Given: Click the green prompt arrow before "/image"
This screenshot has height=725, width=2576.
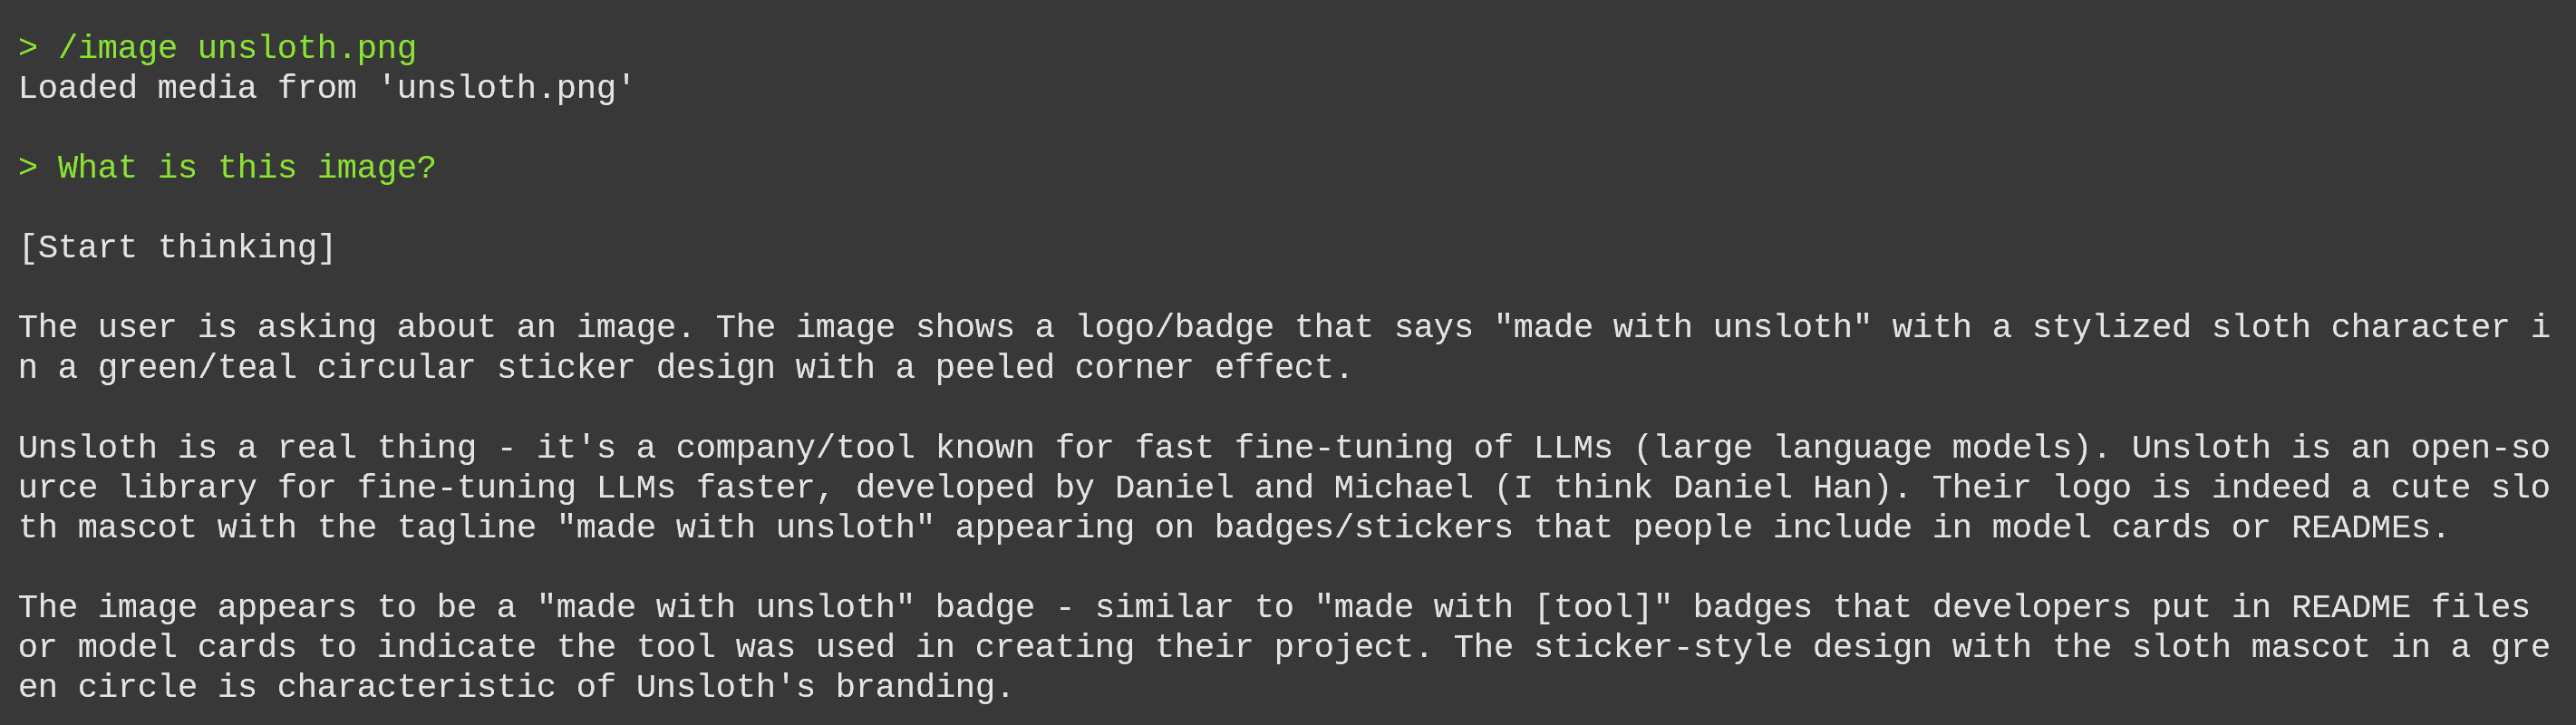Looking at the screenshot, I should [28, 48].
